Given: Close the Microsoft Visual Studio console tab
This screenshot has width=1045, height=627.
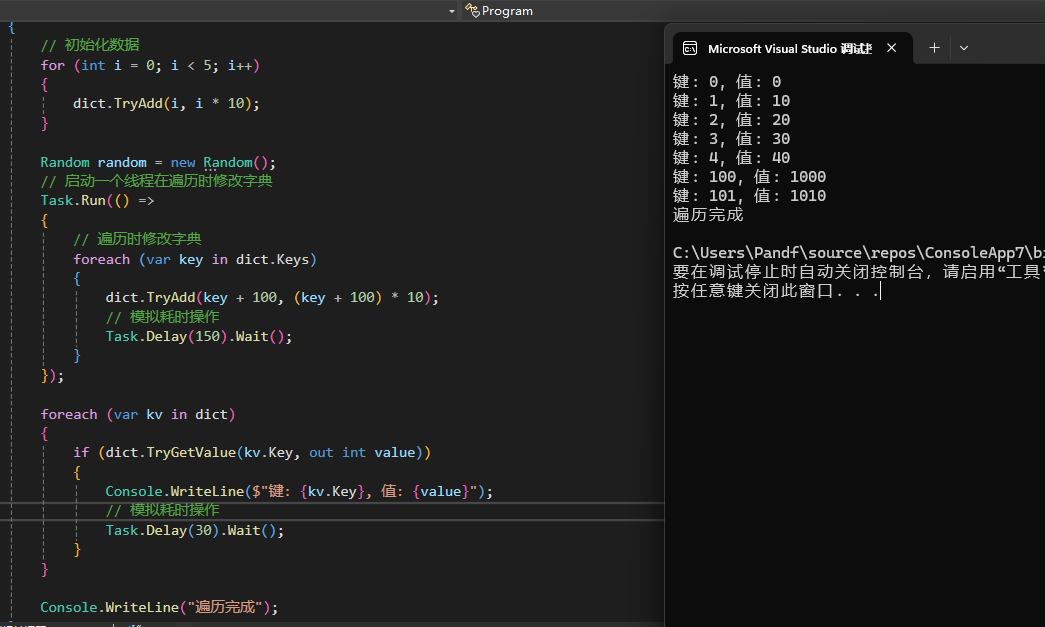Looking at the screenshot, I should (x=892, y=48).
